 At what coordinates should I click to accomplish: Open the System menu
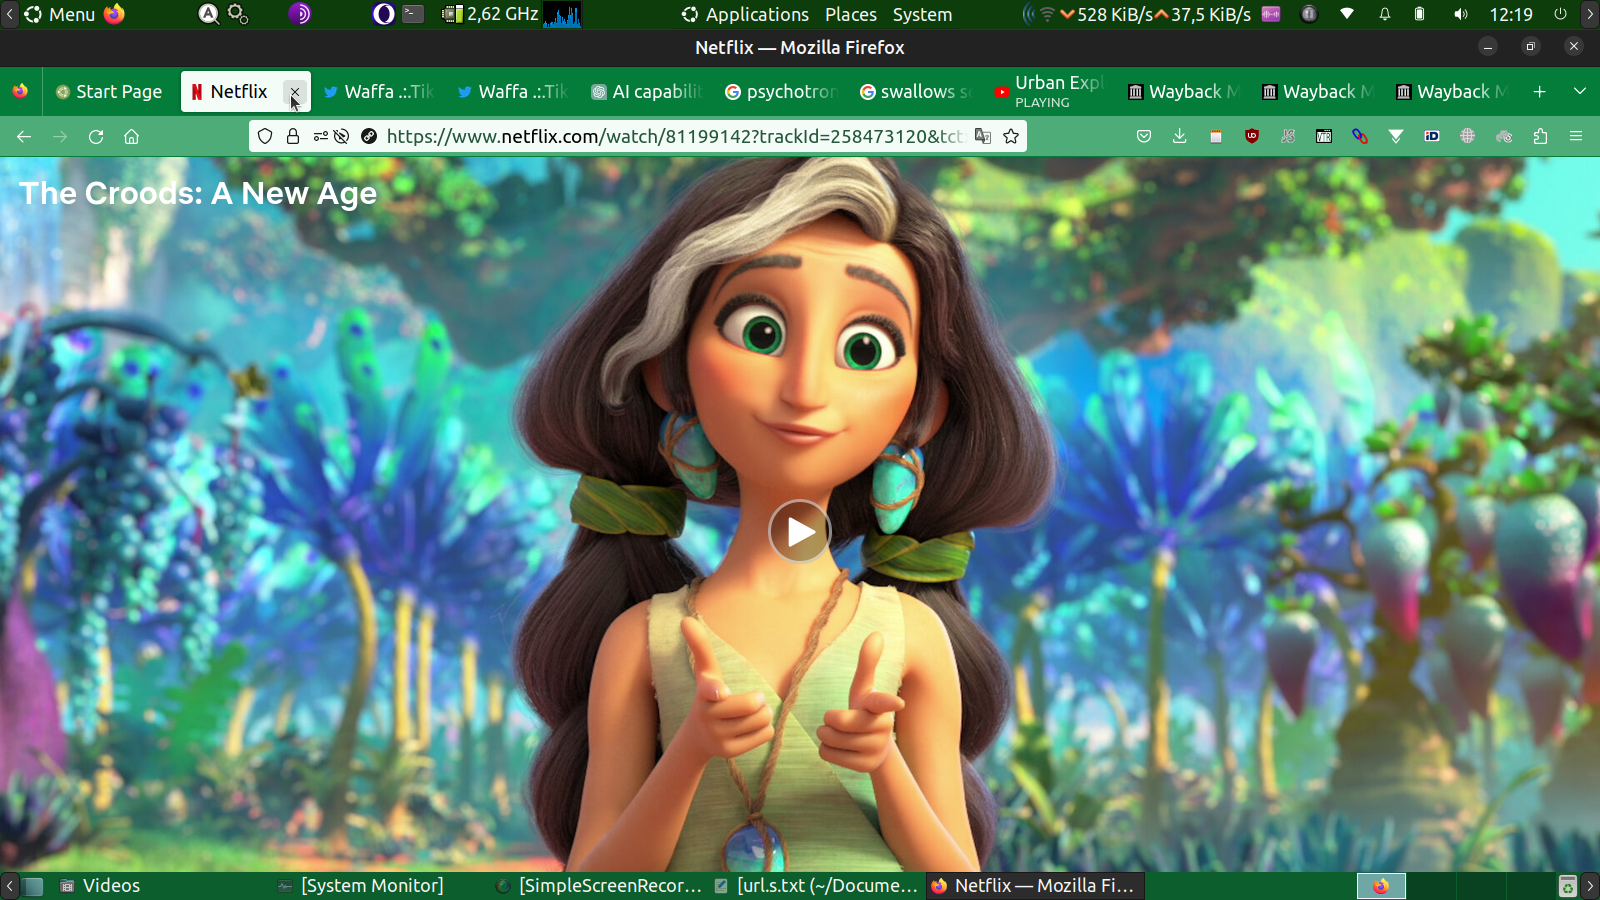point(922,14)
